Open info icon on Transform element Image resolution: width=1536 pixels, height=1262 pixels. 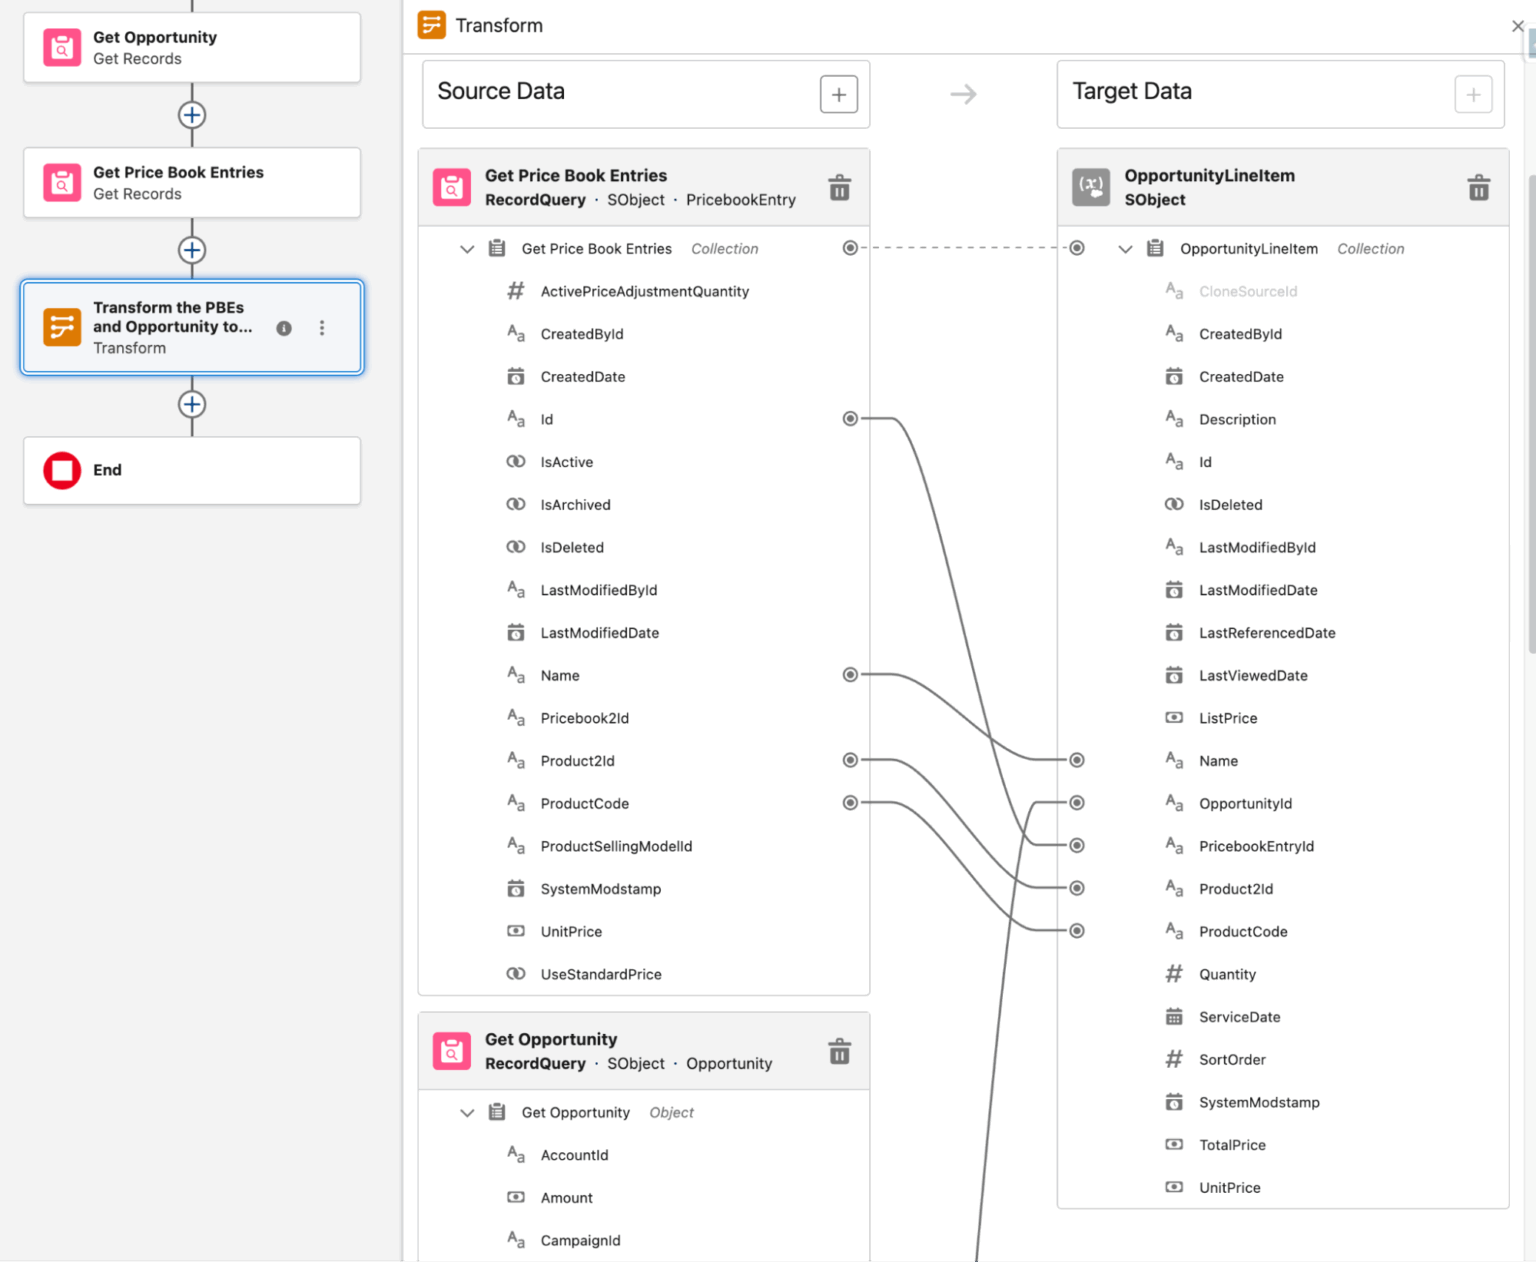[284, 328]
